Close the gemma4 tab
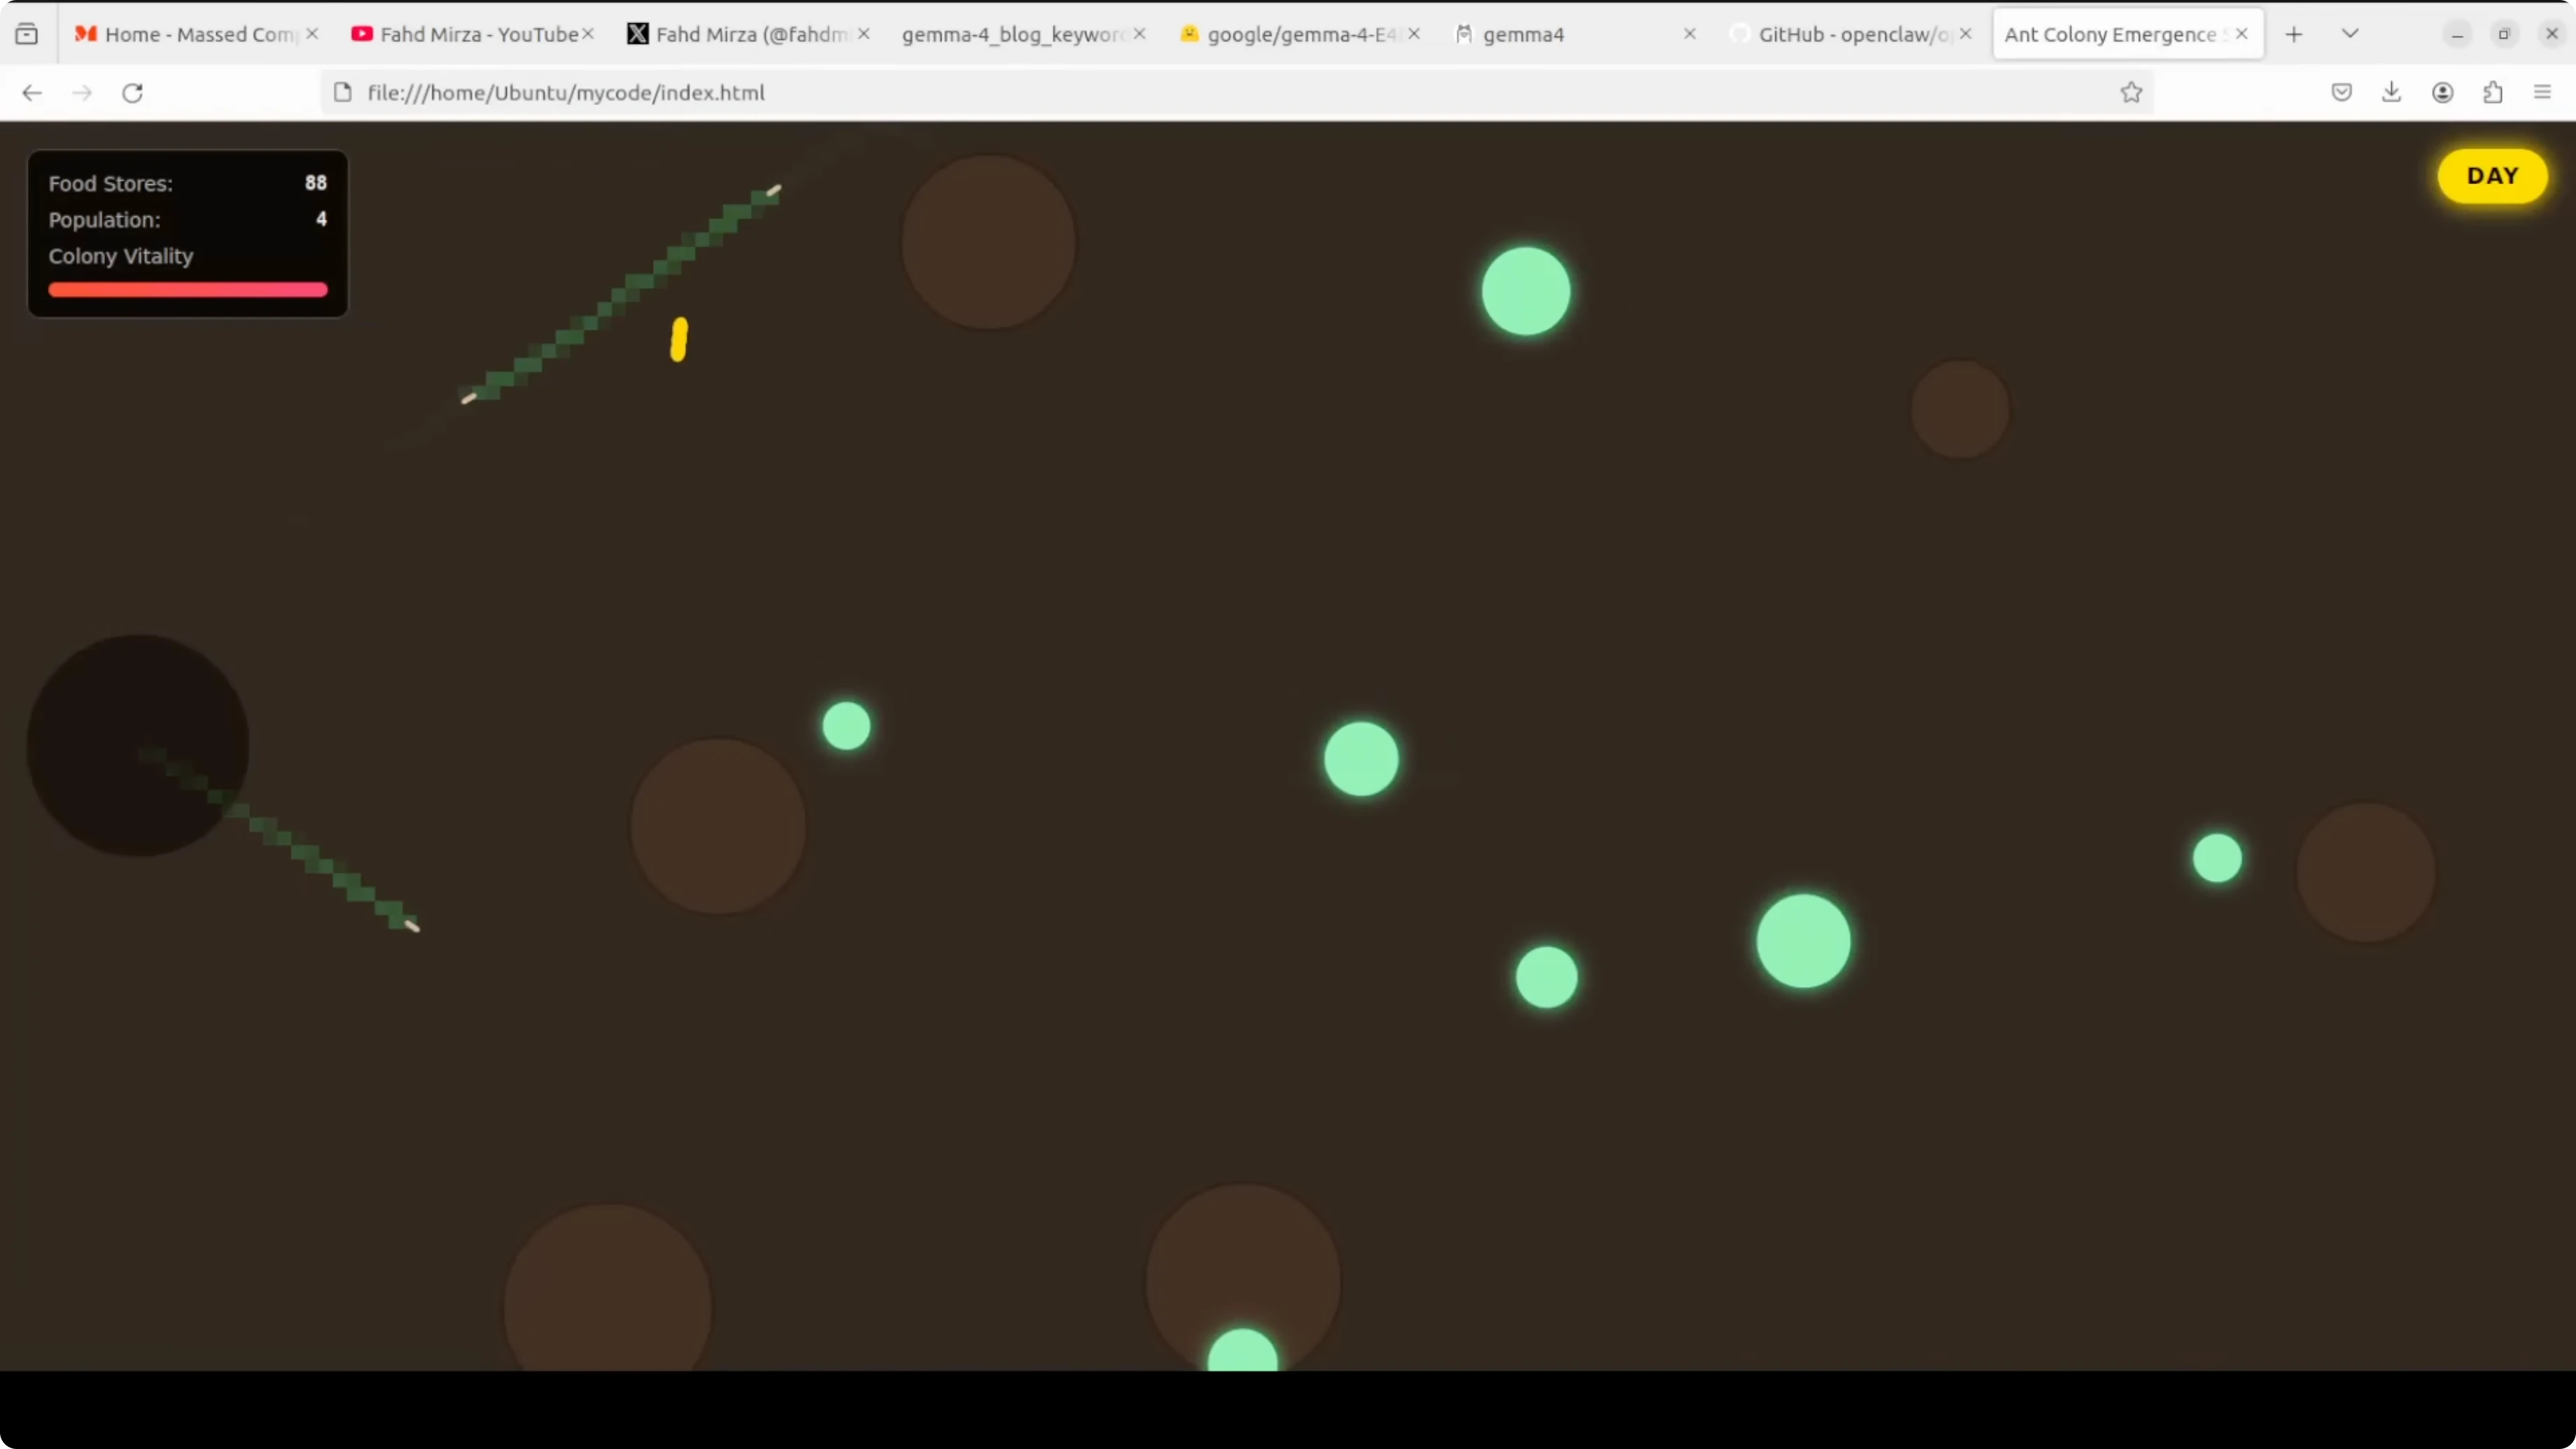This screenshot has width=2576, height=1449. pyautogui.click(x=1689, y=35)
